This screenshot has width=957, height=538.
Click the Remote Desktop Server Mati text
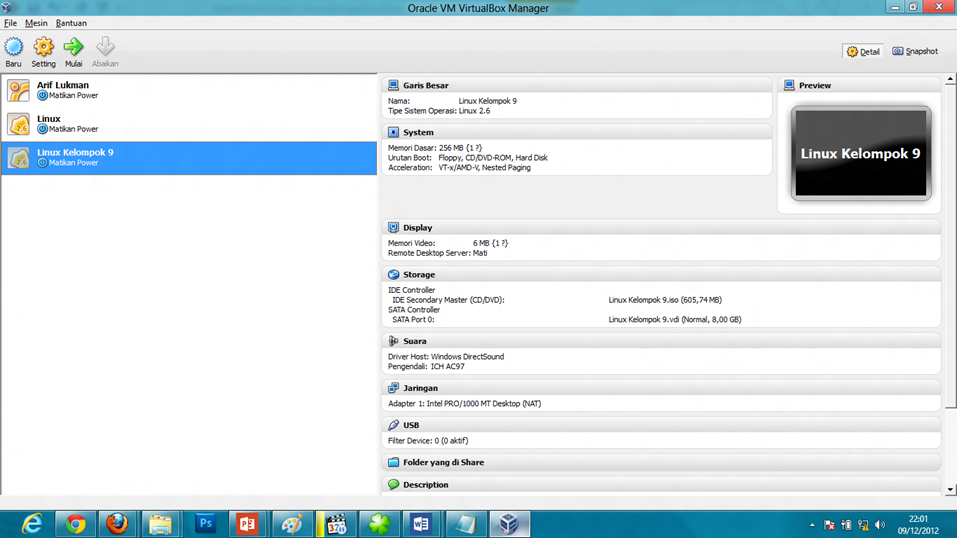point(438,253)
